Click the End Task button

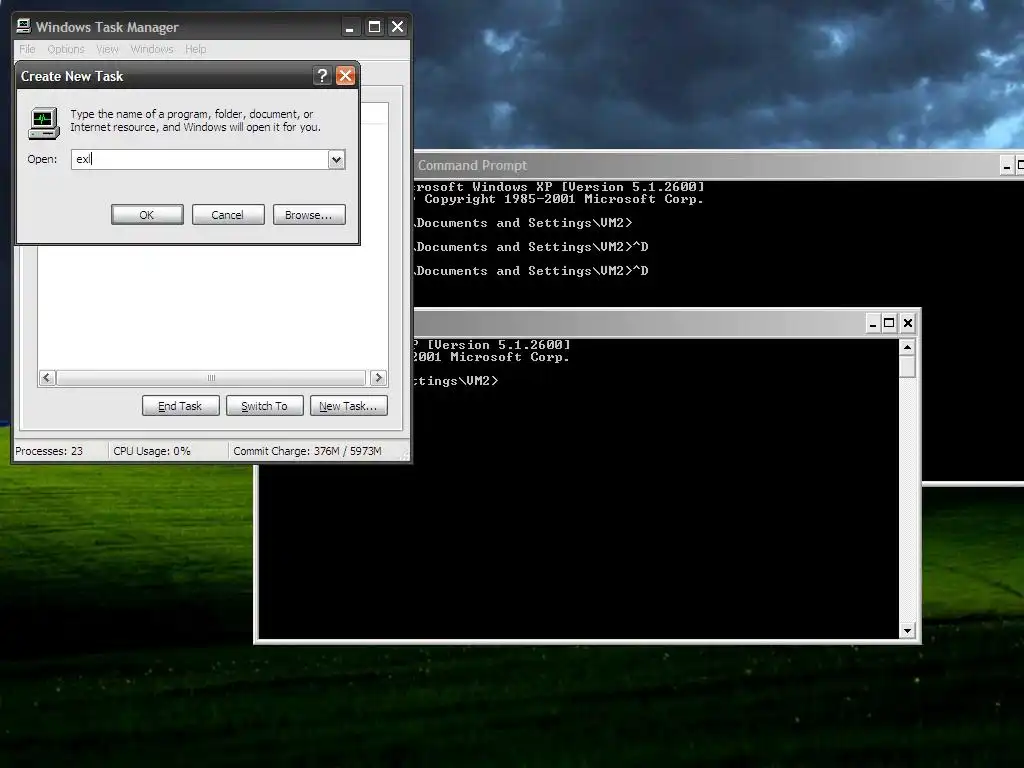[x=180, y=406]
